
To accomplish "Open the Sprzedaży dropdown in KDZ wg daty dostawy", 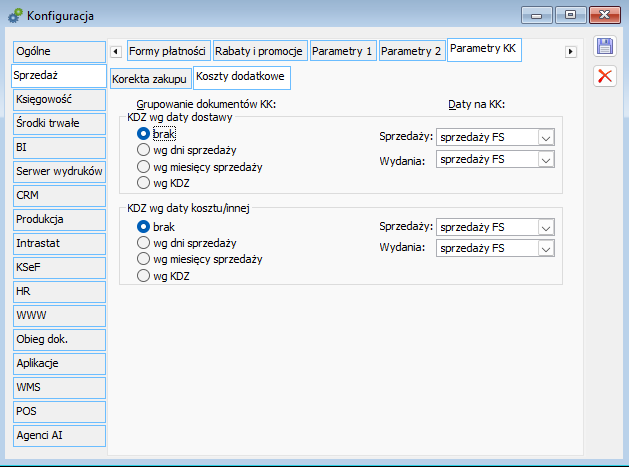I will click(545, 138).
